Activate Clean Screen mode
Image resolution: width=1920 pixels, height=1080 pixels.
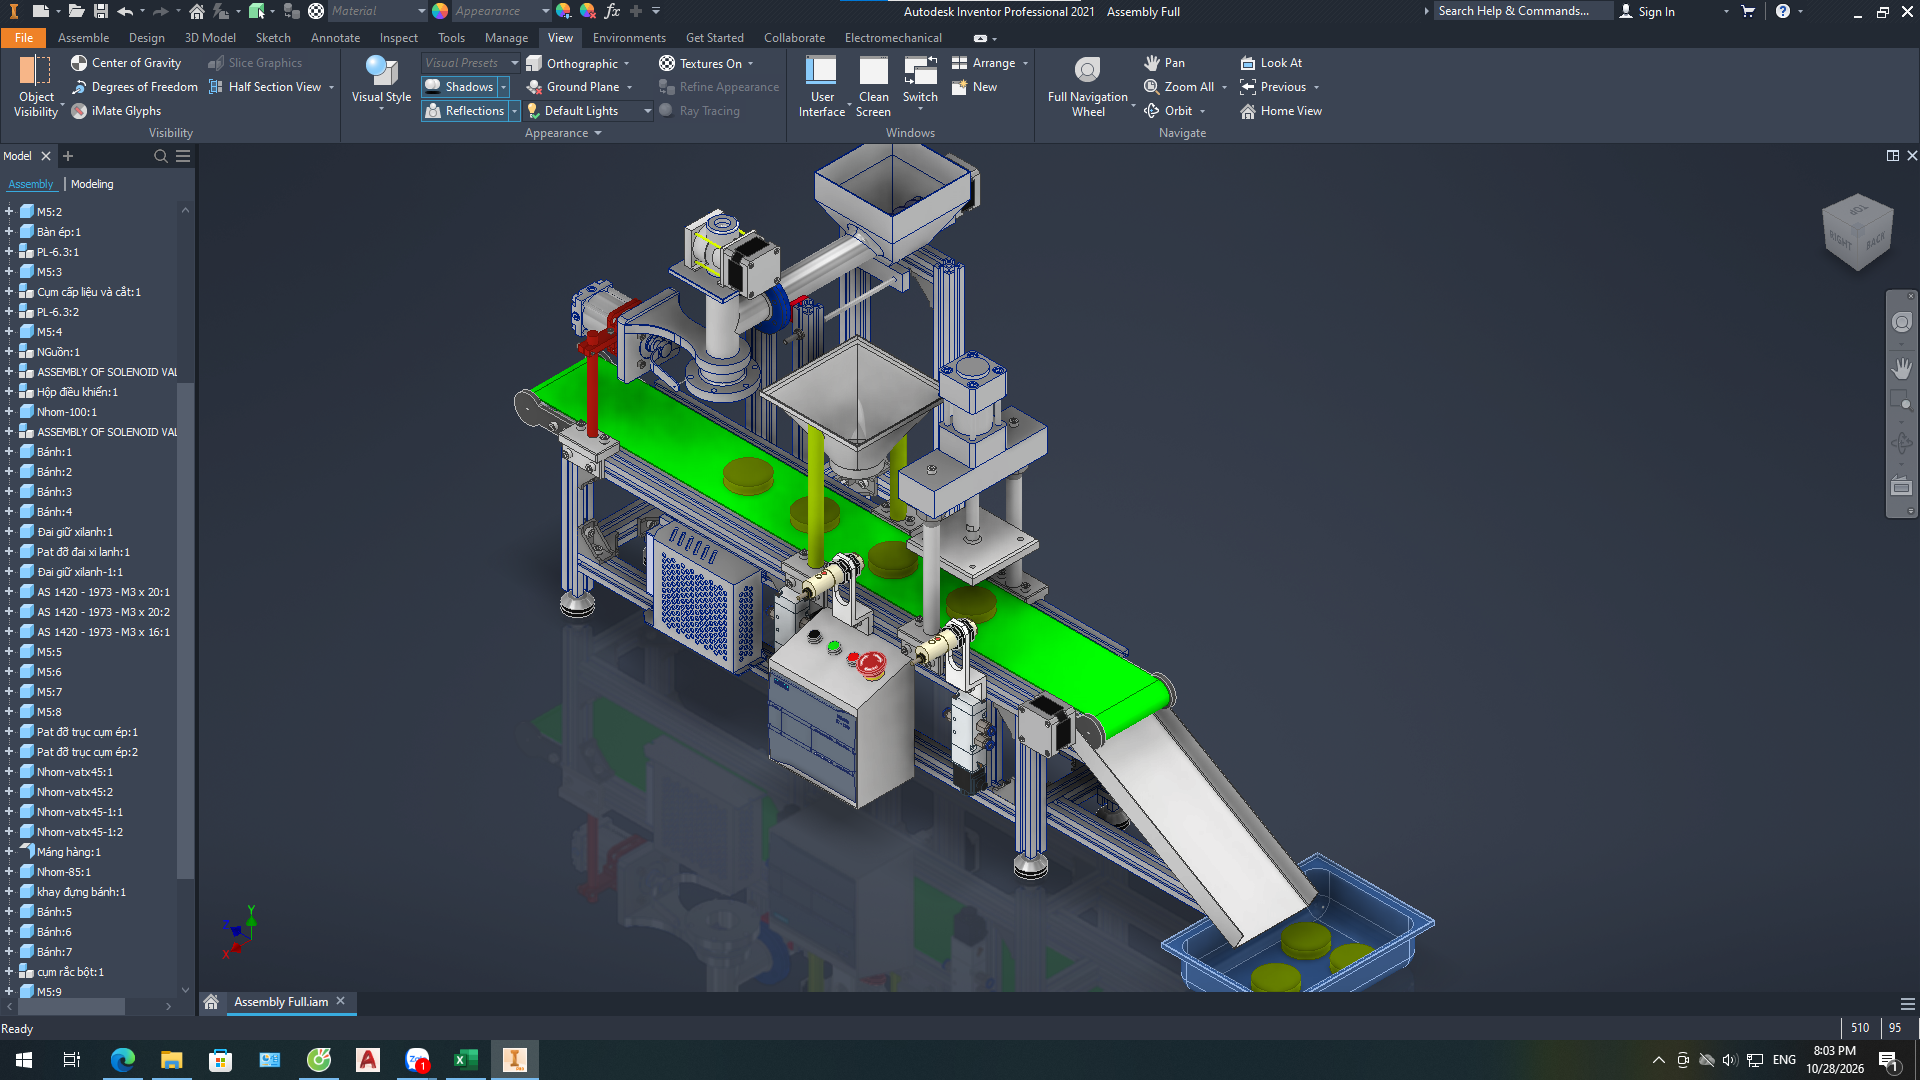873,87
